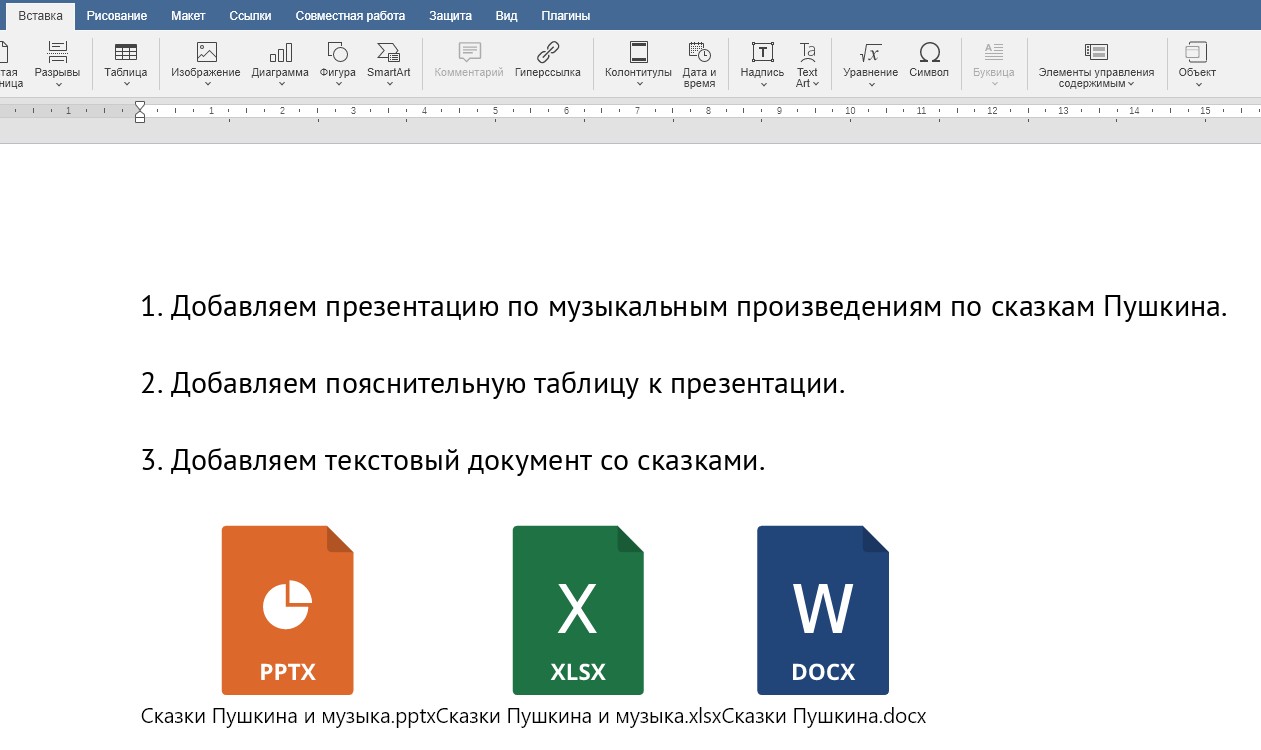Screen dimensions: 1261x750
Task: Click list item 3 about текстовый документ
Action: pos(453,461)
